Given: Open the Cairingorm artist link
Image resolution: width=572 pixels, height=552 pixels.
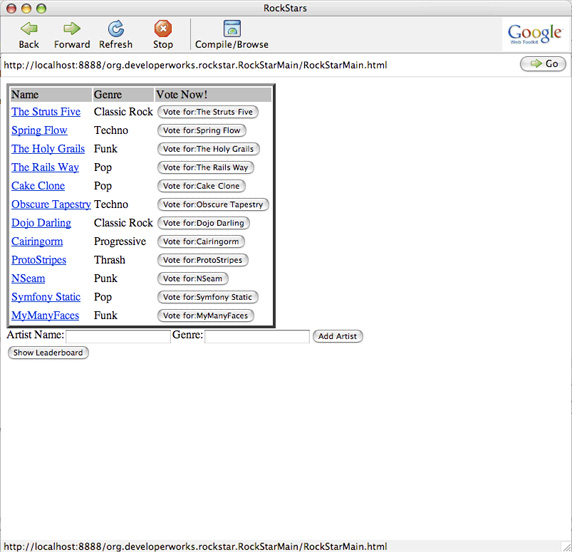Looking at the screenshot, I should [37, 242].
